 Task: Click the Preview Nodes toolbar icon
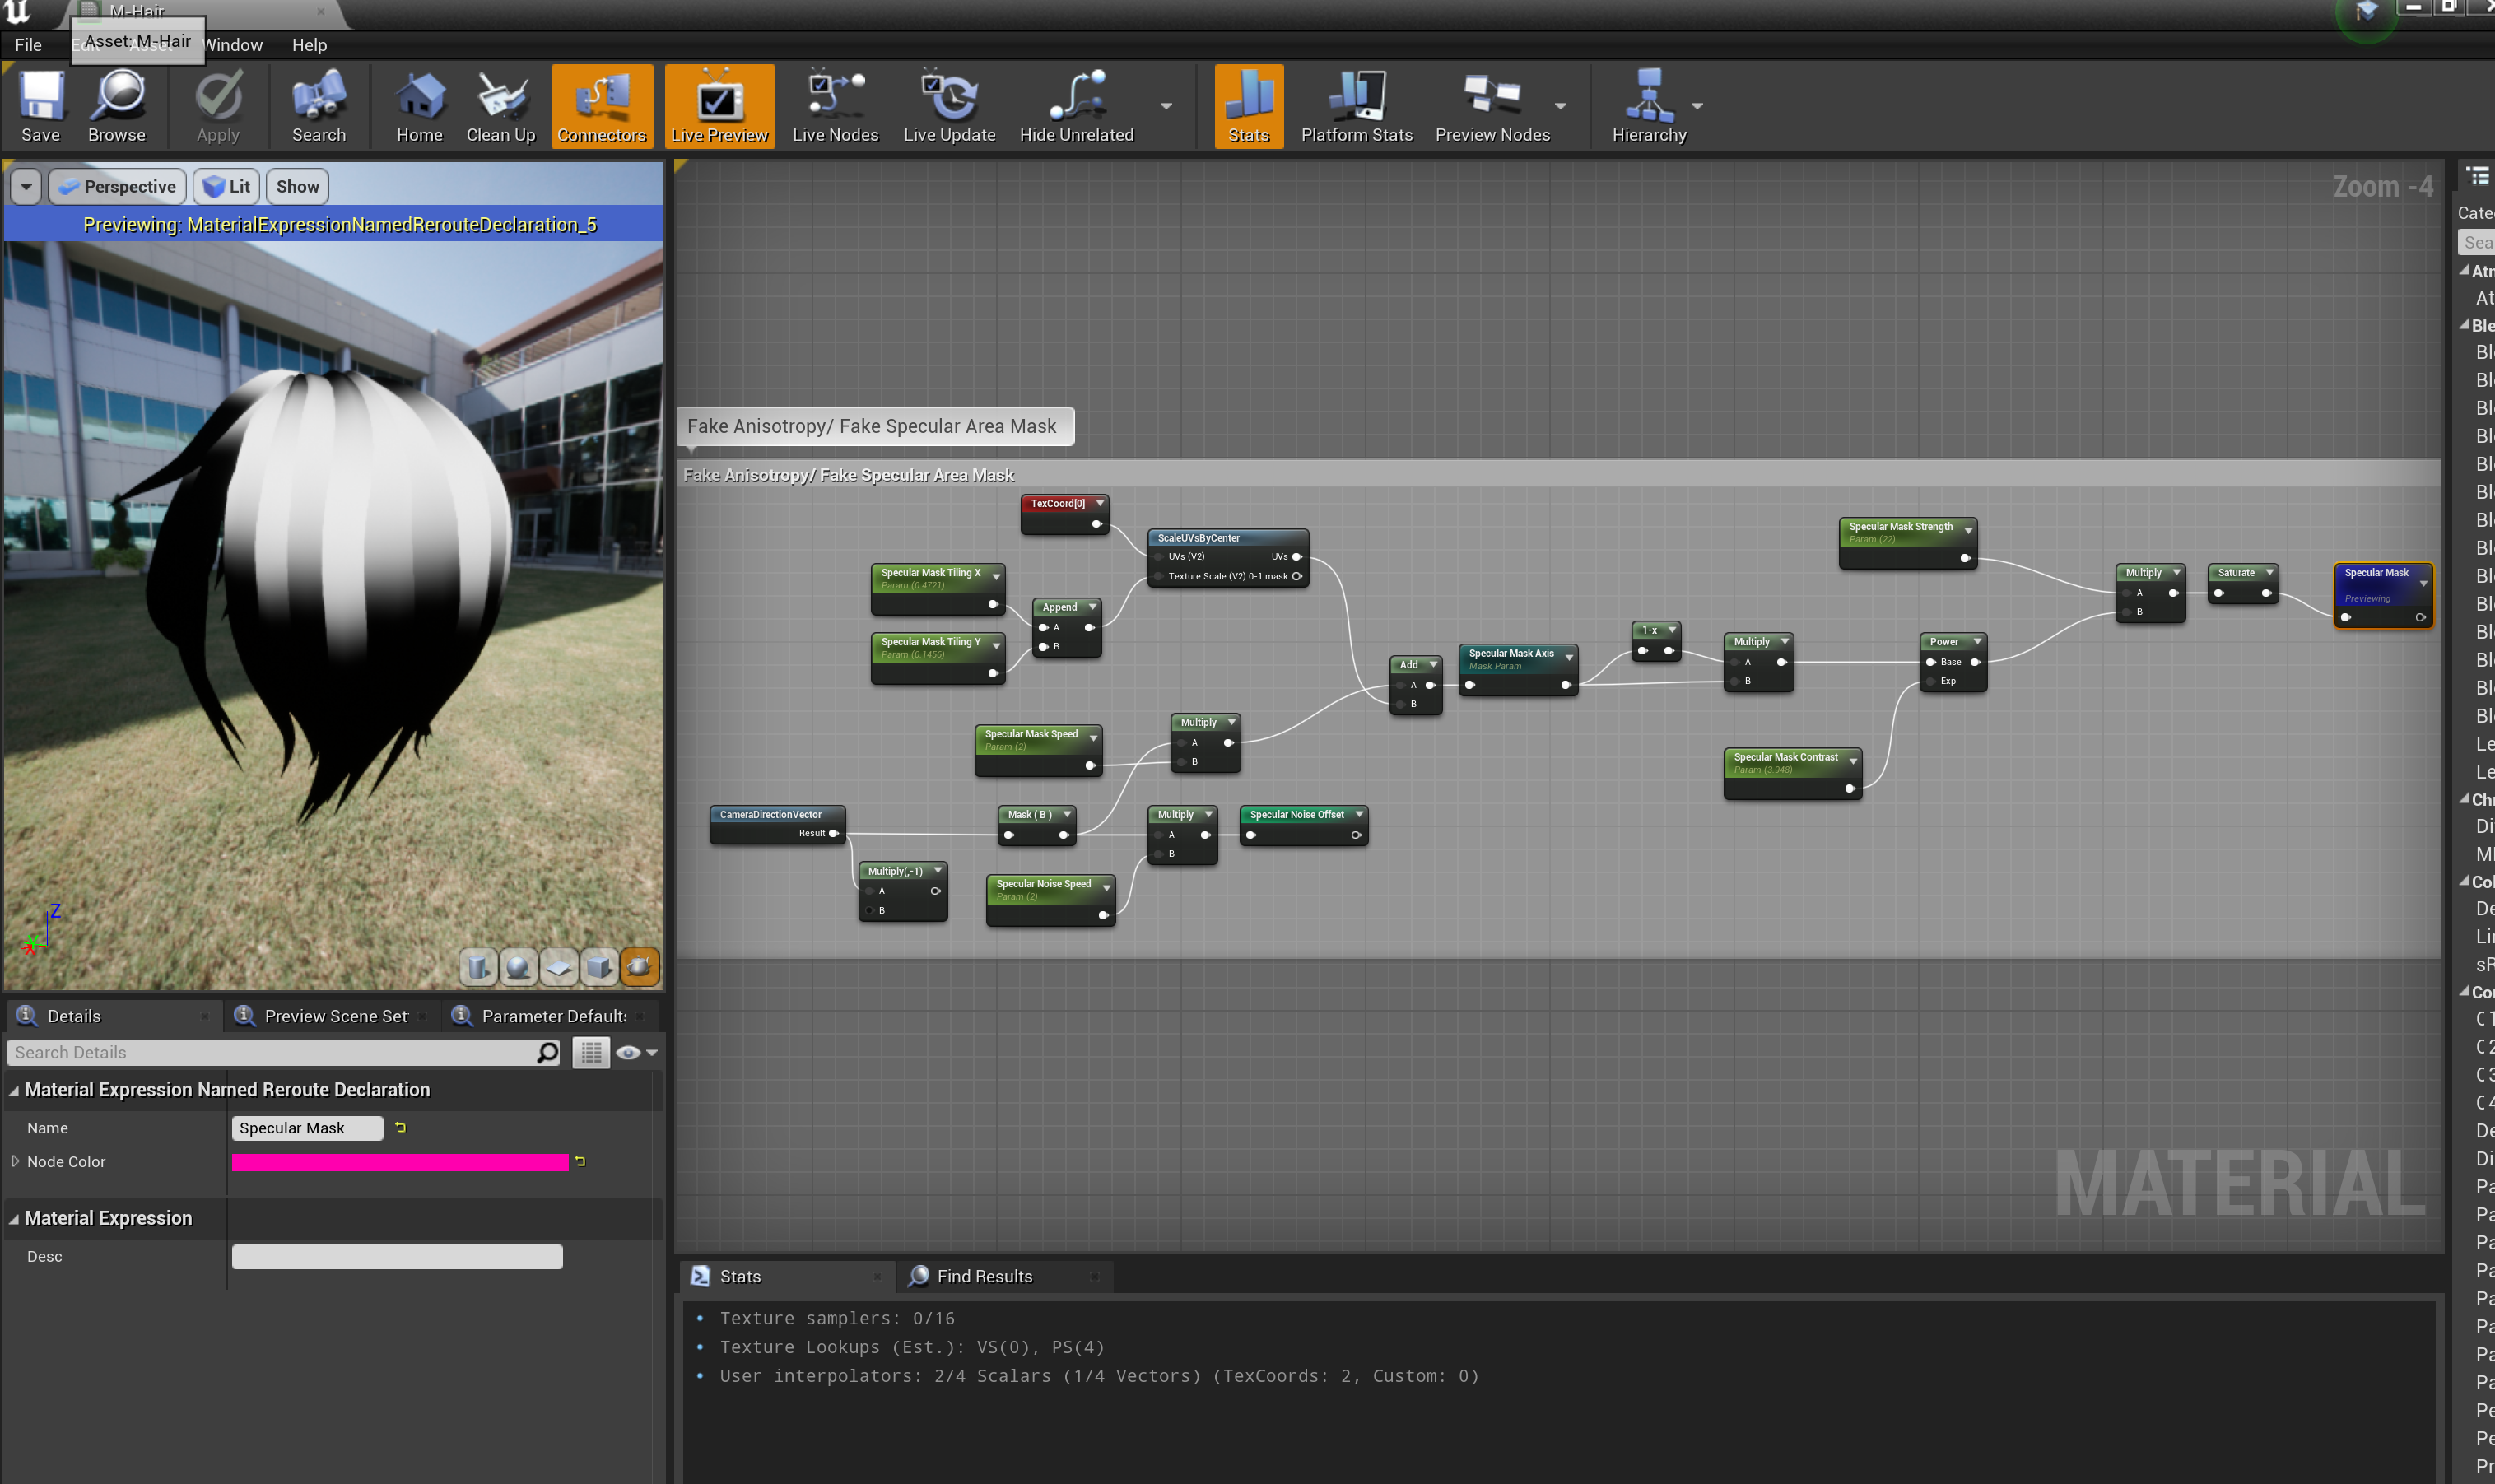point(1493,107)
